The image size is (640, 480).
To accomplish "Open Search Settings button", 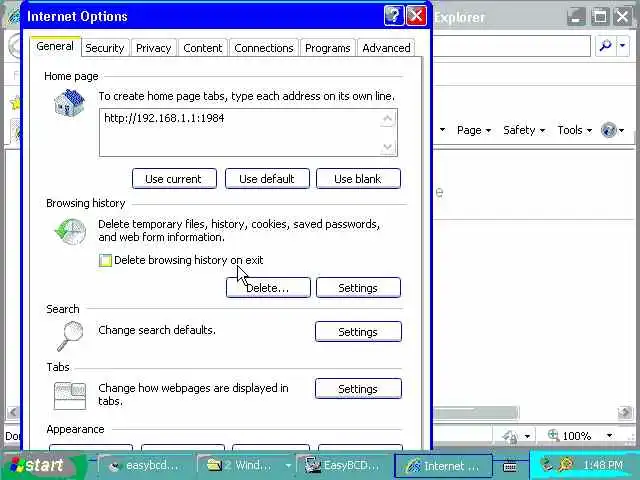I will click(358, 331).
